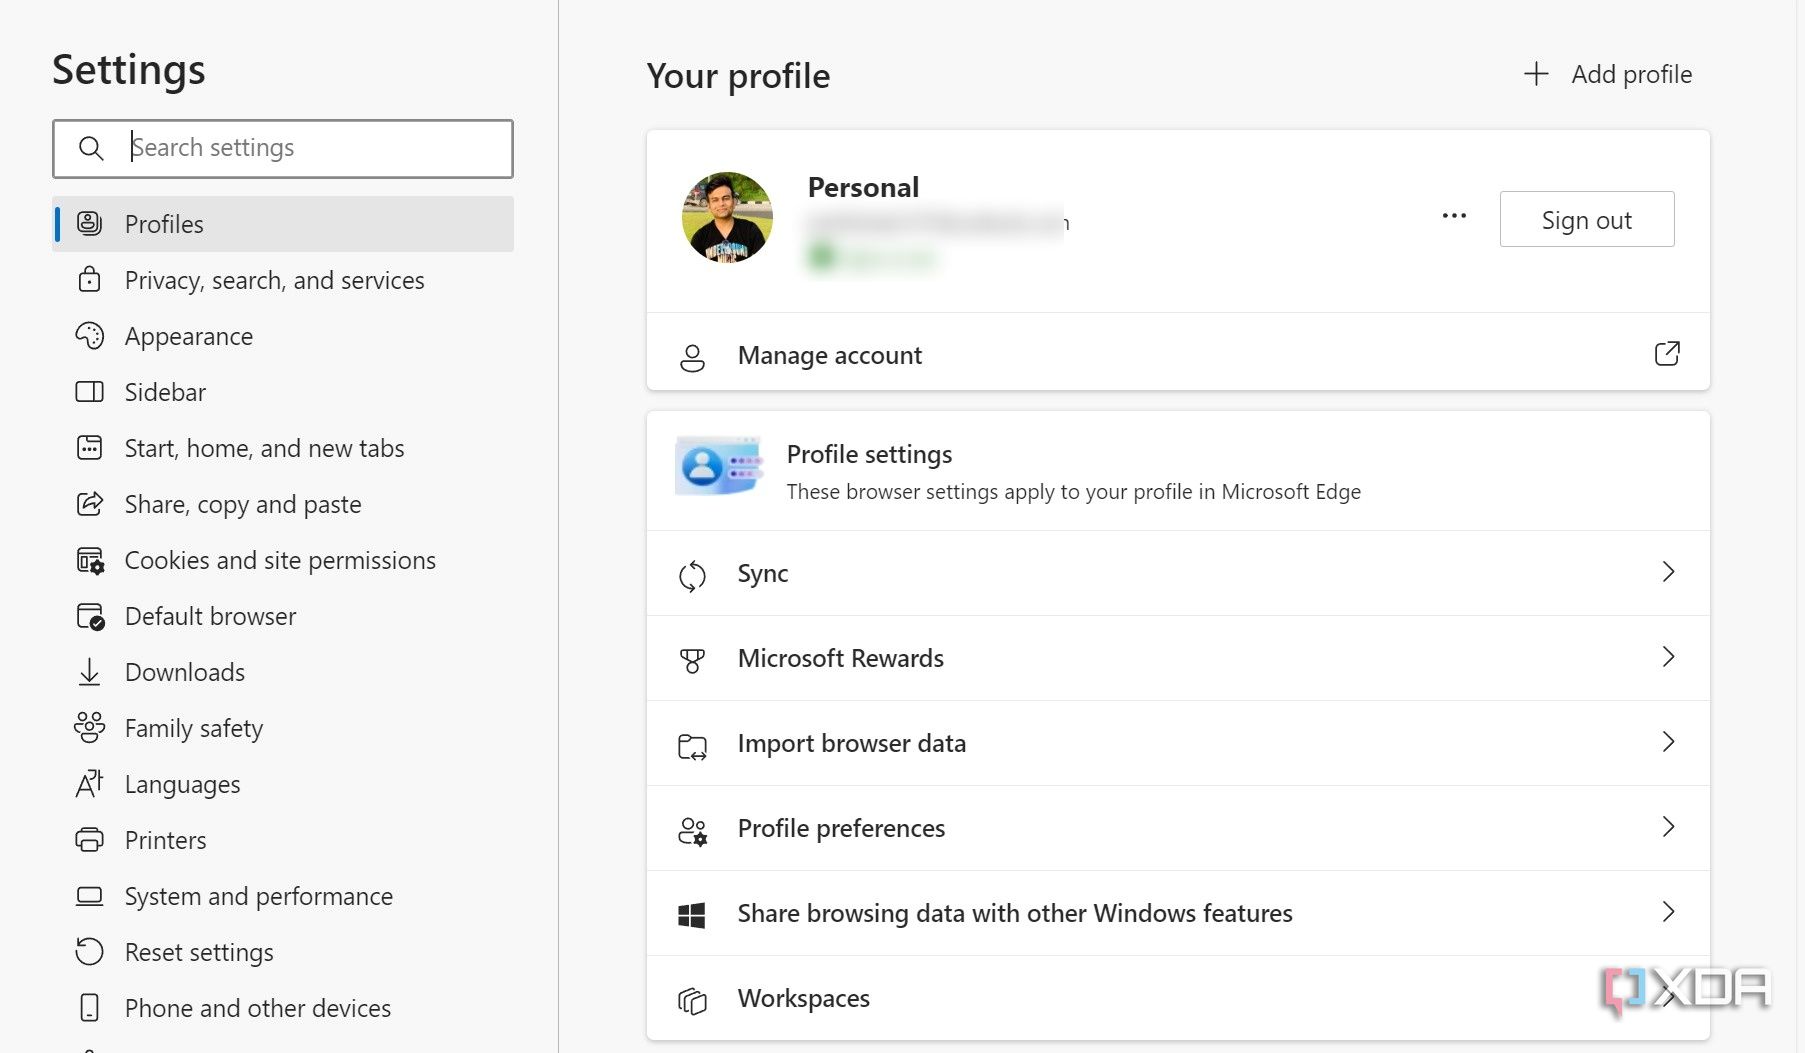This screenshot has width=1805, height=1053.
Task: Expand the Microsoft Rewards chevron
Action: [x=1668, y=656]
